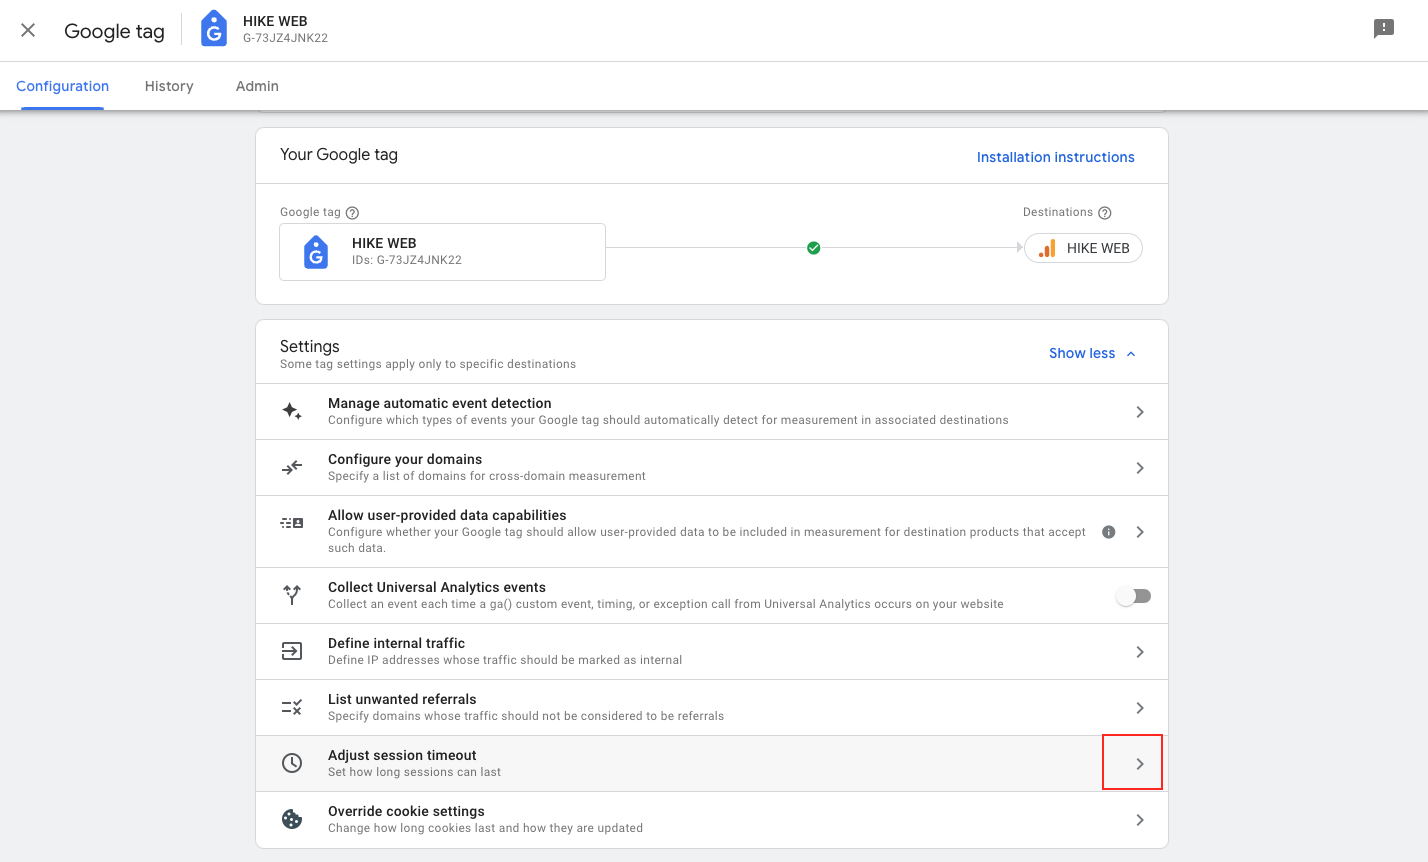Click the Google tag logo in header
The width and height of the screenshot is (1428, 862).
point(214,30)
